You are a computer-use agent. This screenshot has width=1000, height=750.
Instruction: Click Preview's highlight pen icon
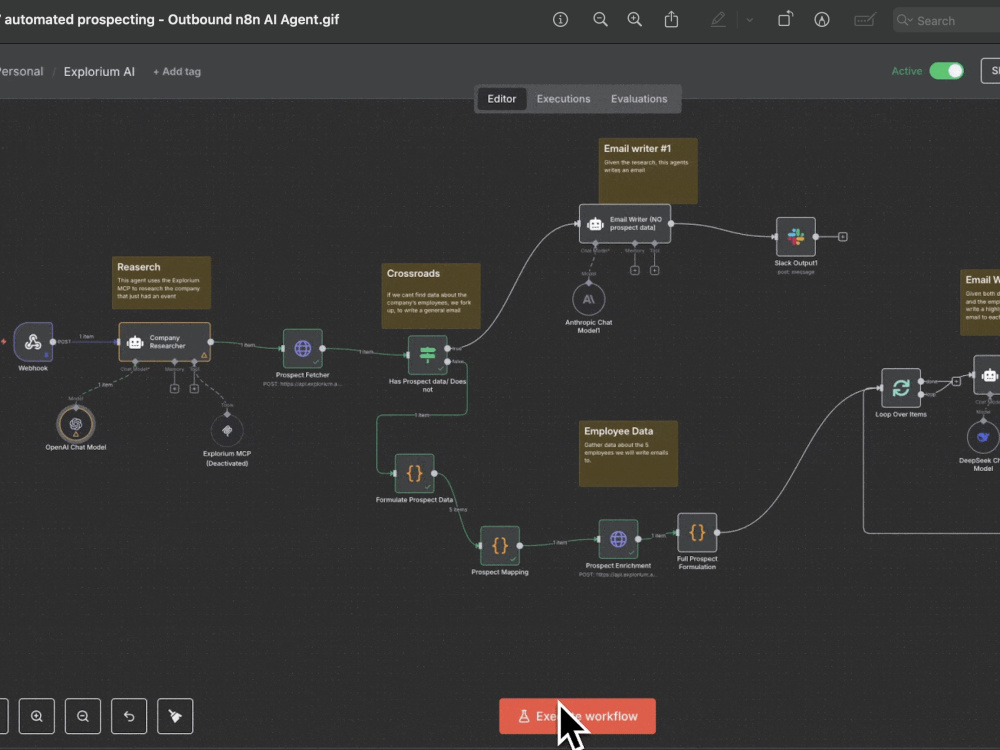click(718, 20)
